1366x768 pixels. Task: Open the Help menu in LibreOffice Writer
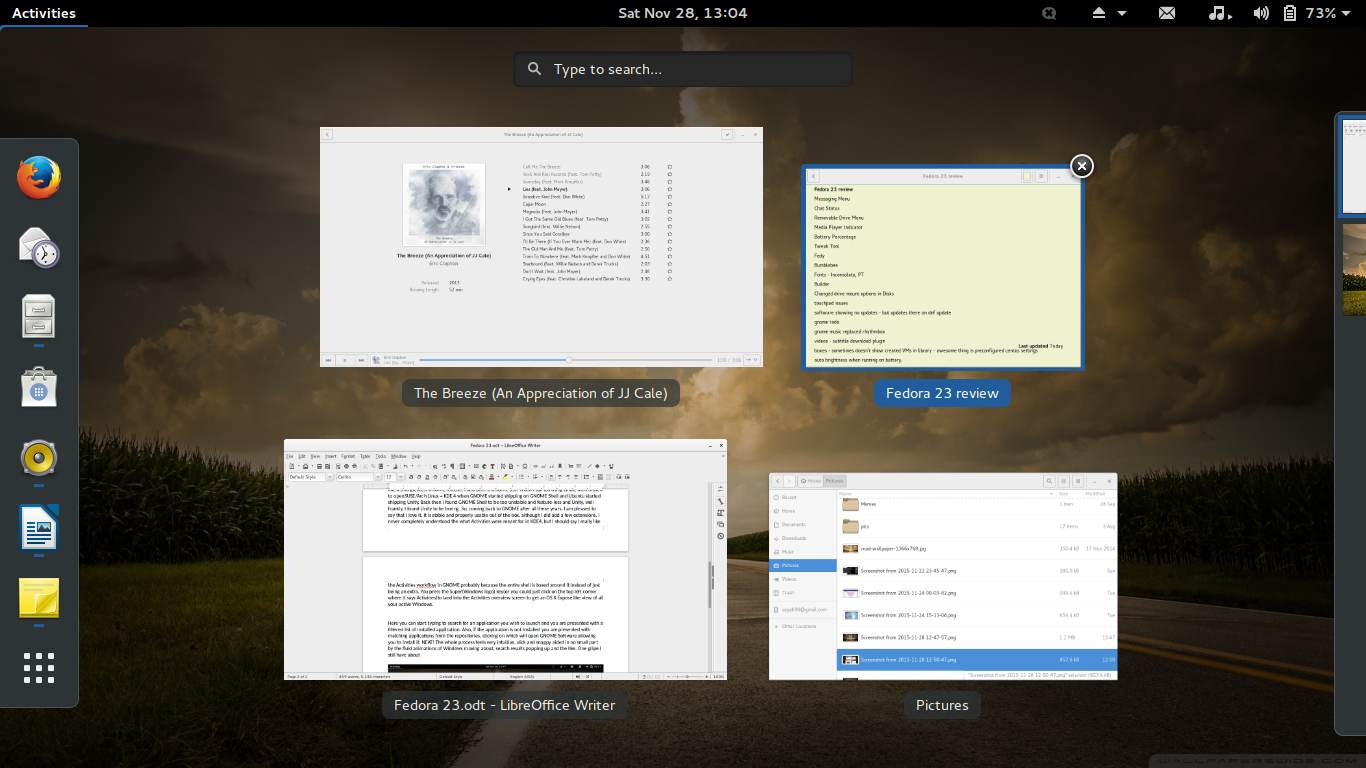click(x=416, y=456)
